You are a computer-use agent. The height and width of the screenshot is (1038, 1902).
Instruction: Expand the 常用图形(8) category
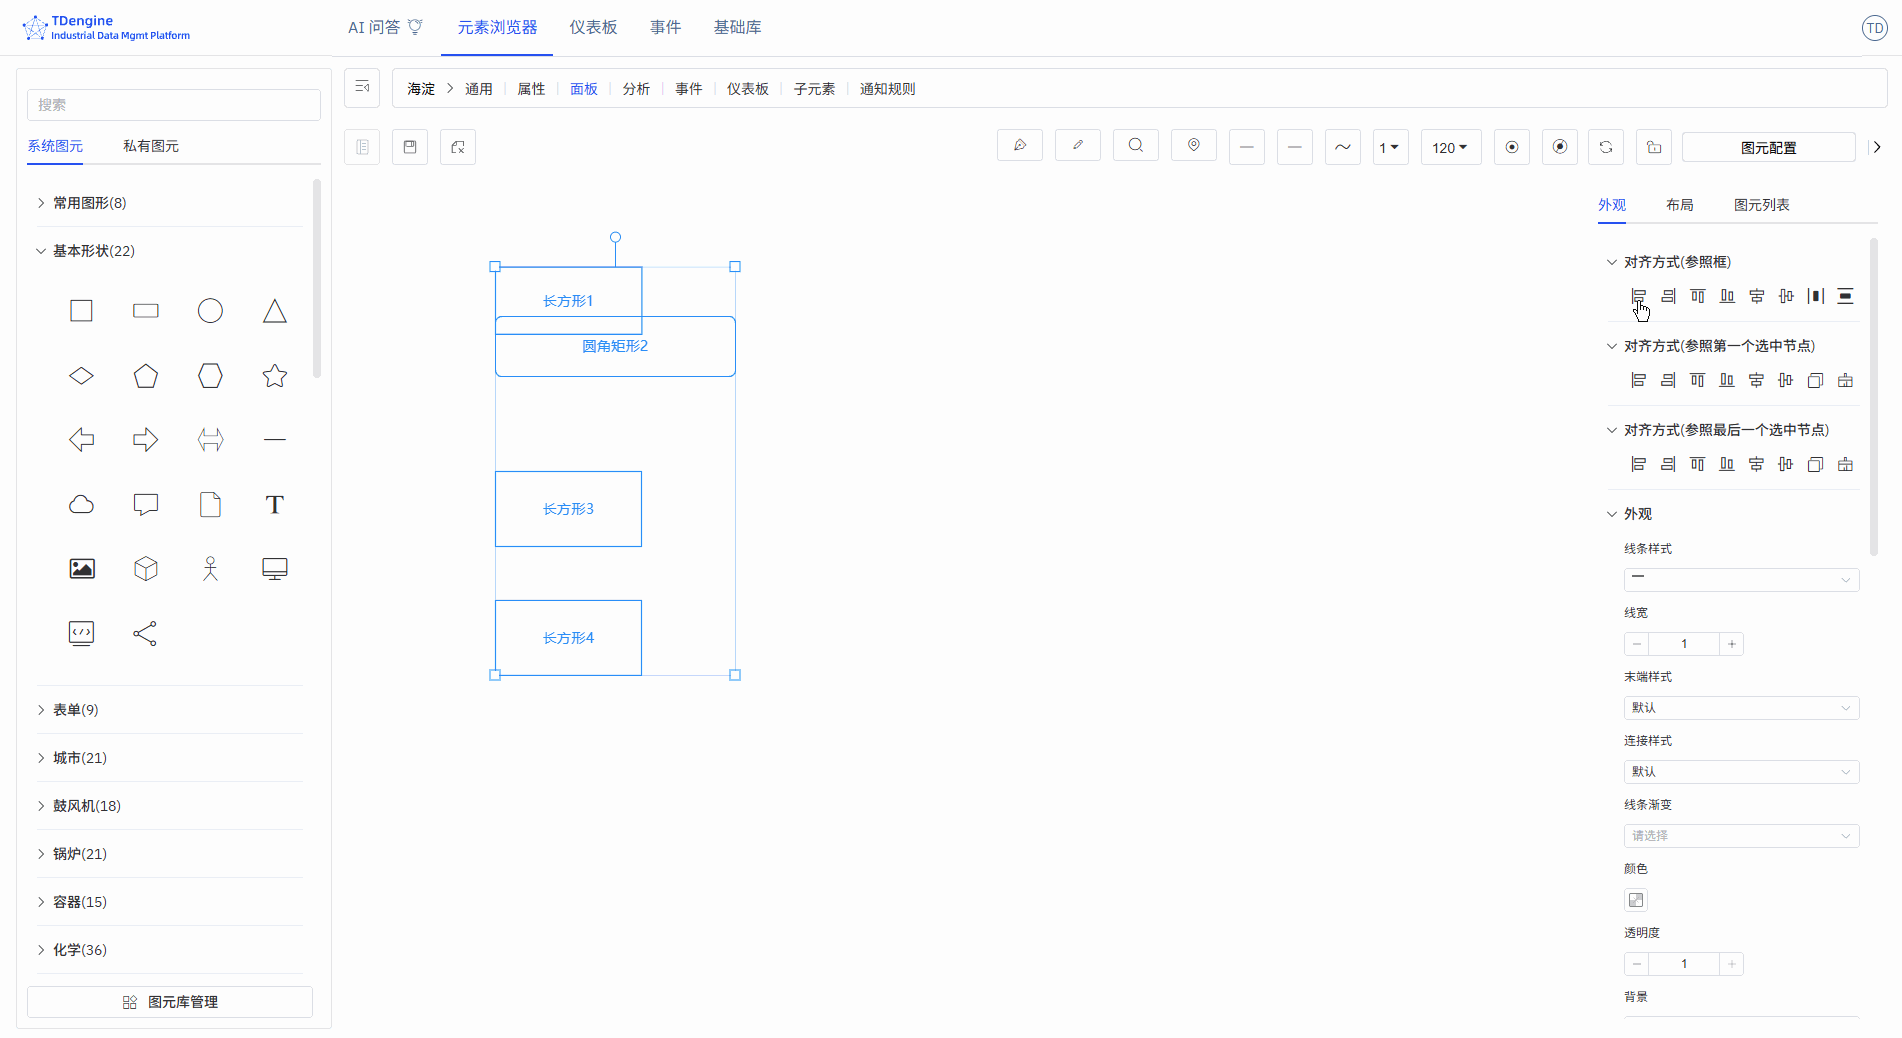(x=89, y=203)
